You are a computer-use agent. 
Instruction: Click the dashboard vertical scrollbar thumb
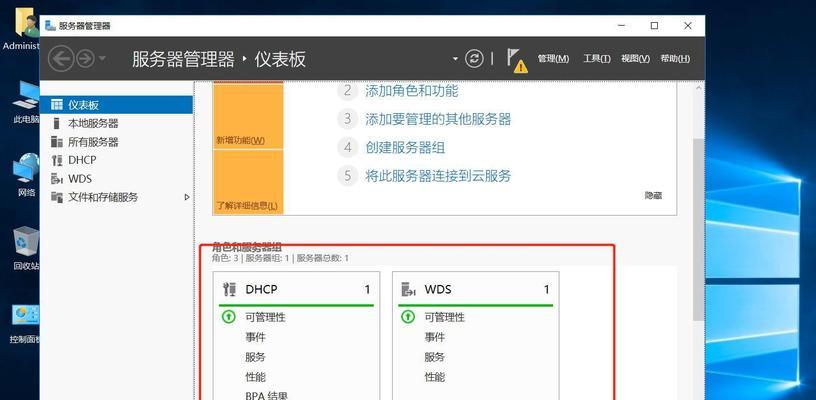[698, 229]
